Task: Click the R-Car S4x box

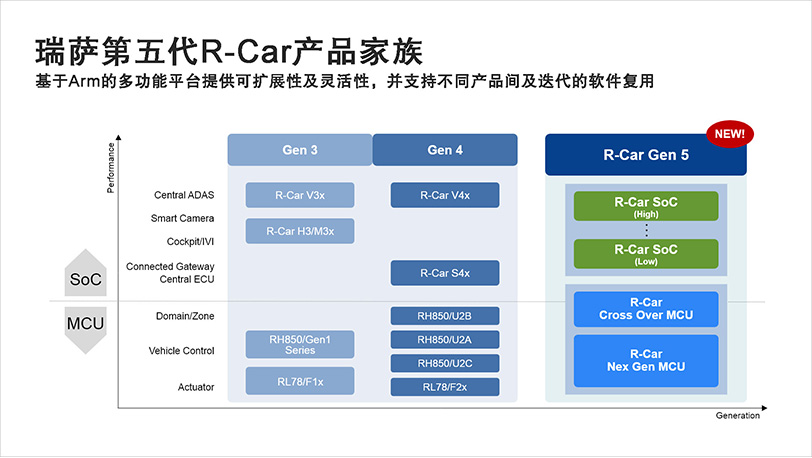Action: tap(445, 273)
